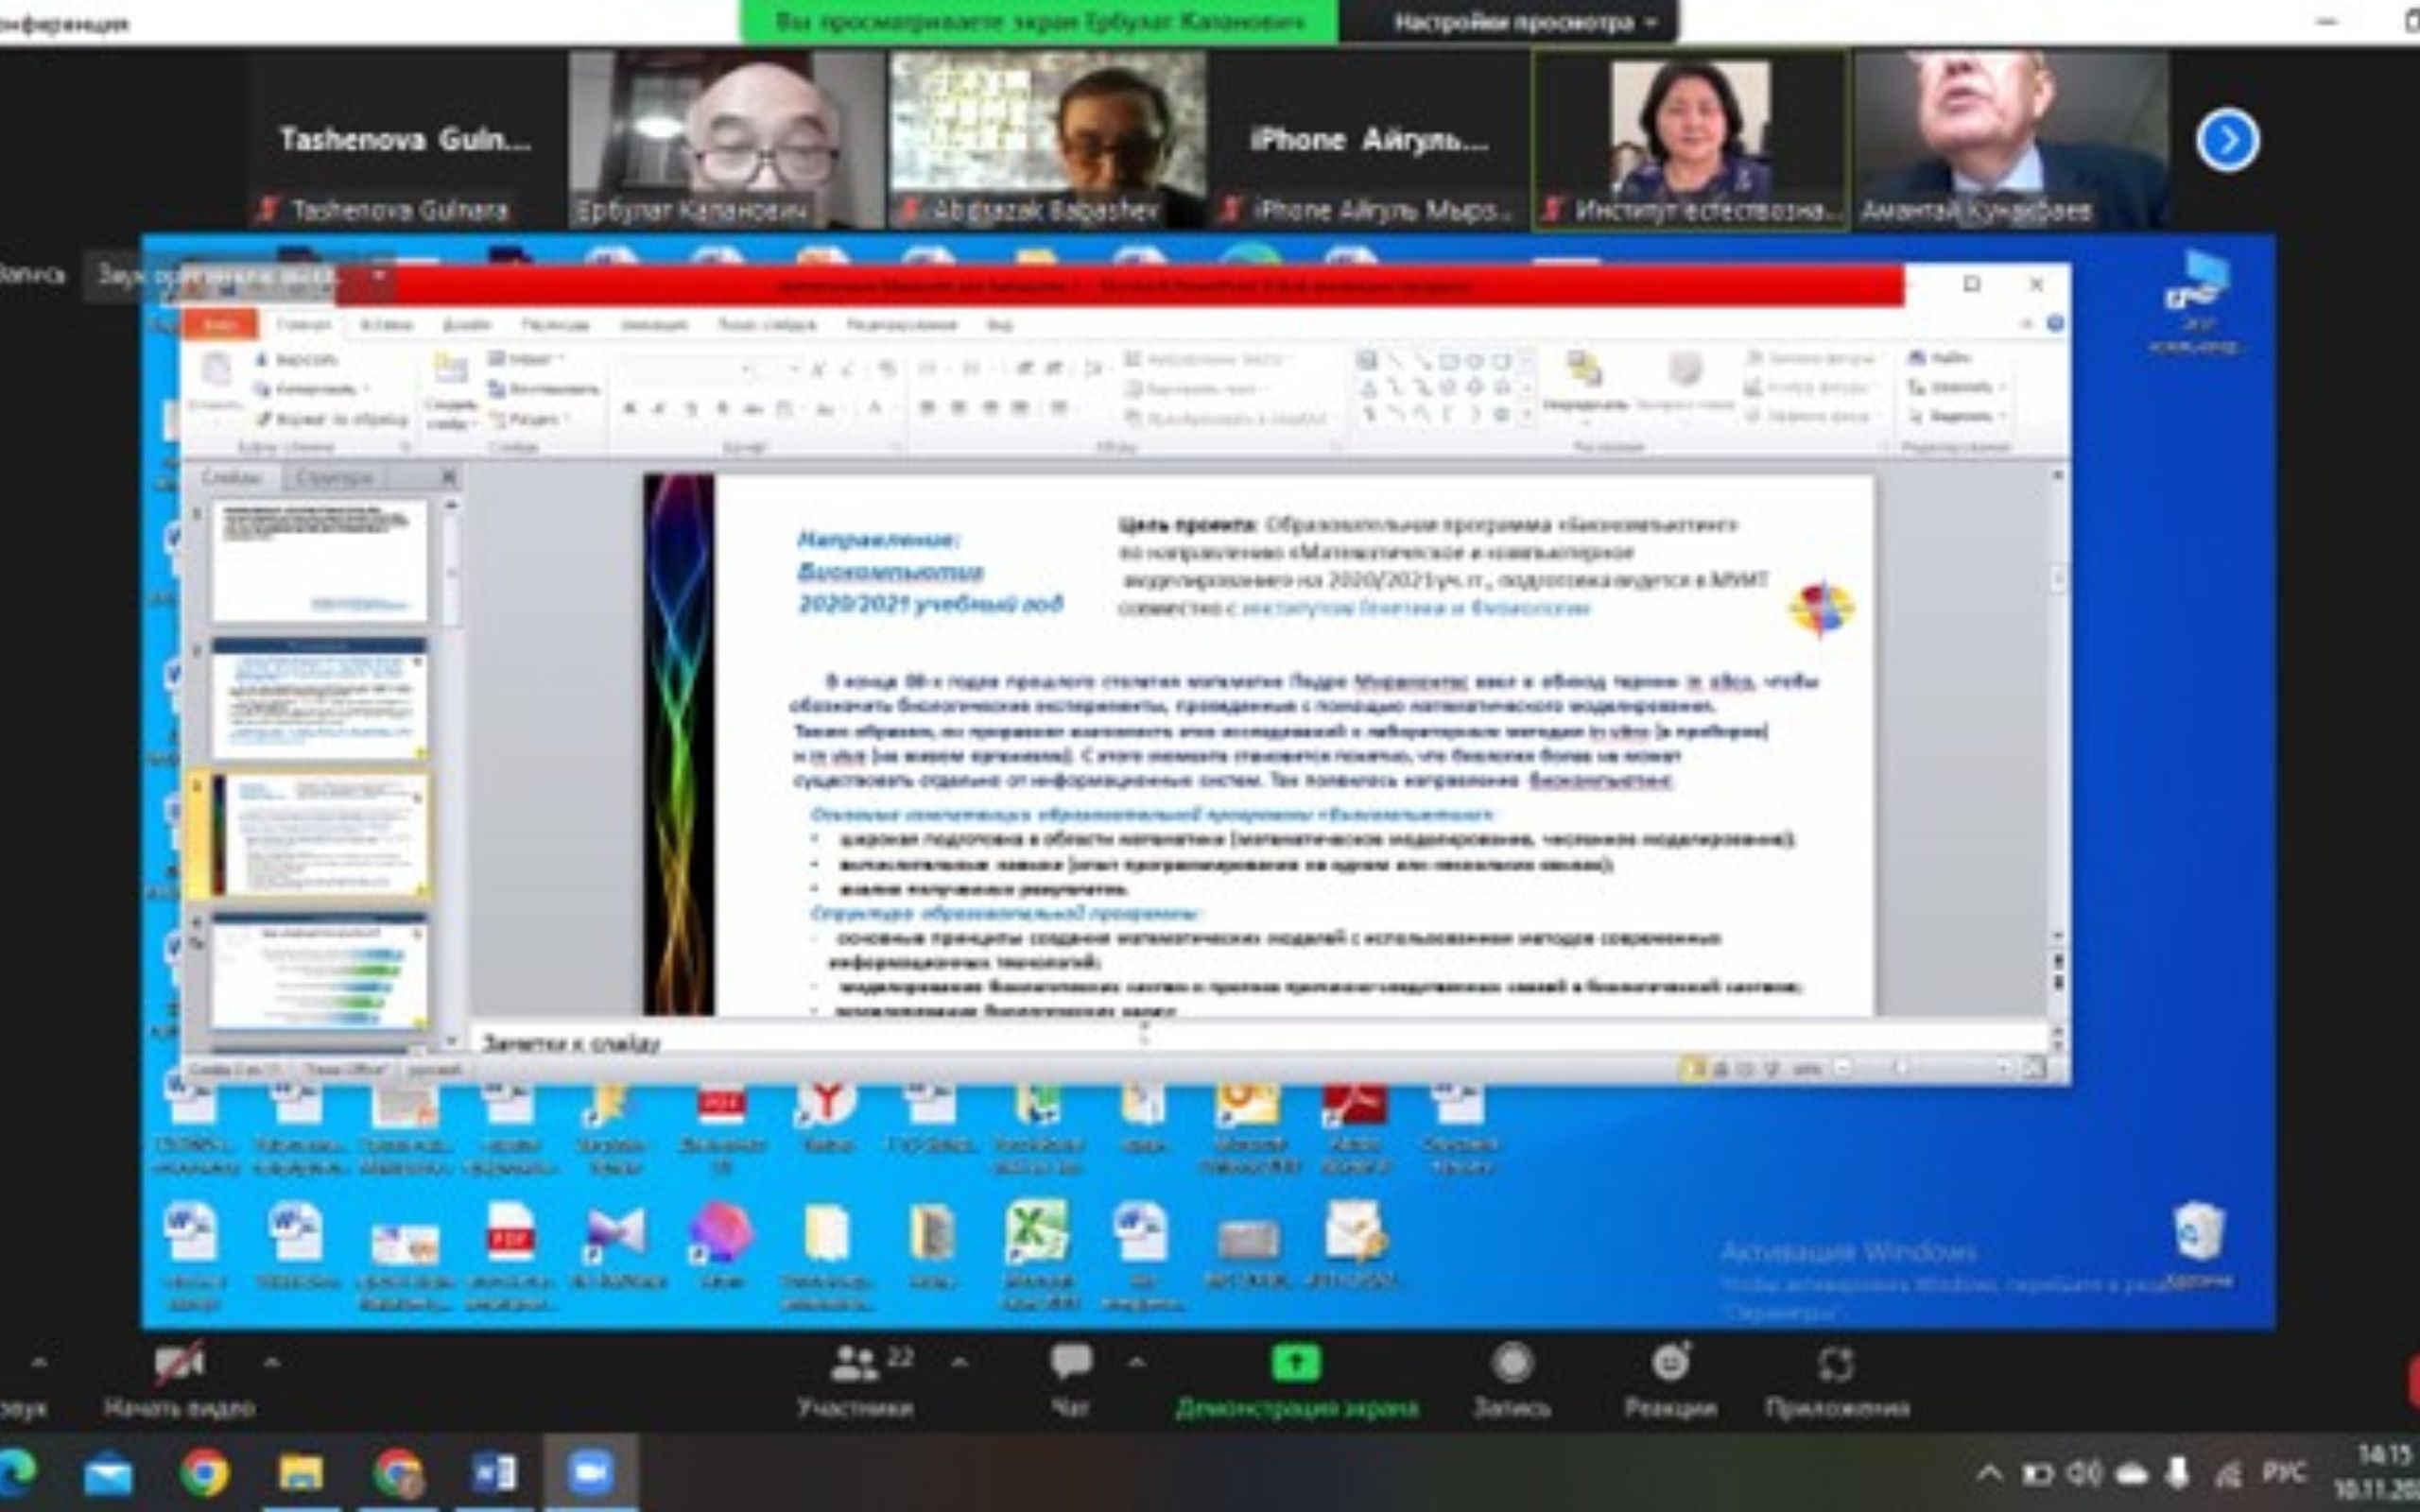2420x1512 pixels.
Task: Expand the video options arrow
Action: (x=271, y=1362)
